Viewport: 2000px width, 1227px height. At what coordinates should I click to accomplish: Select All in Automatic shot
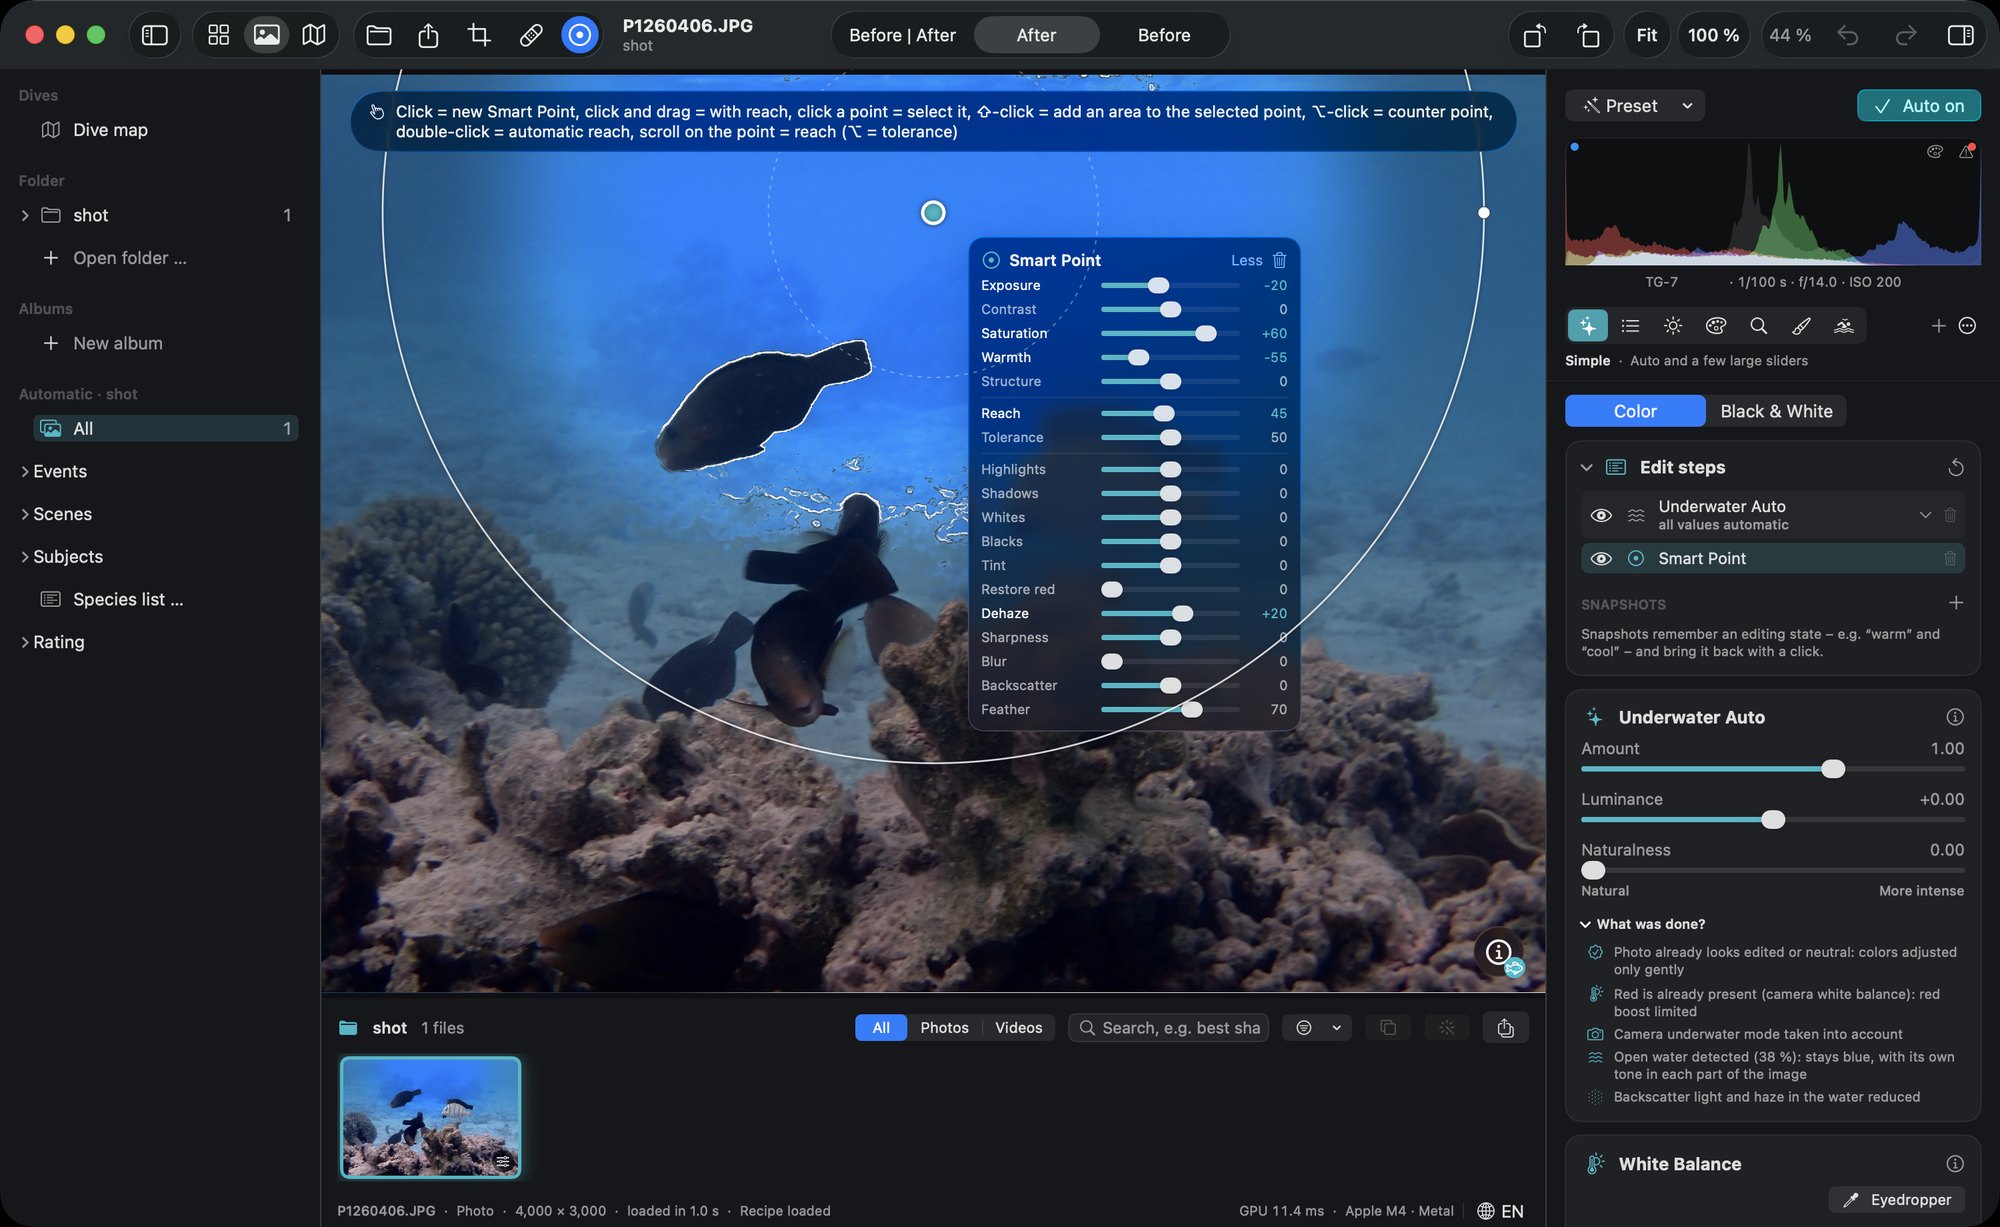tap(165, 429)
